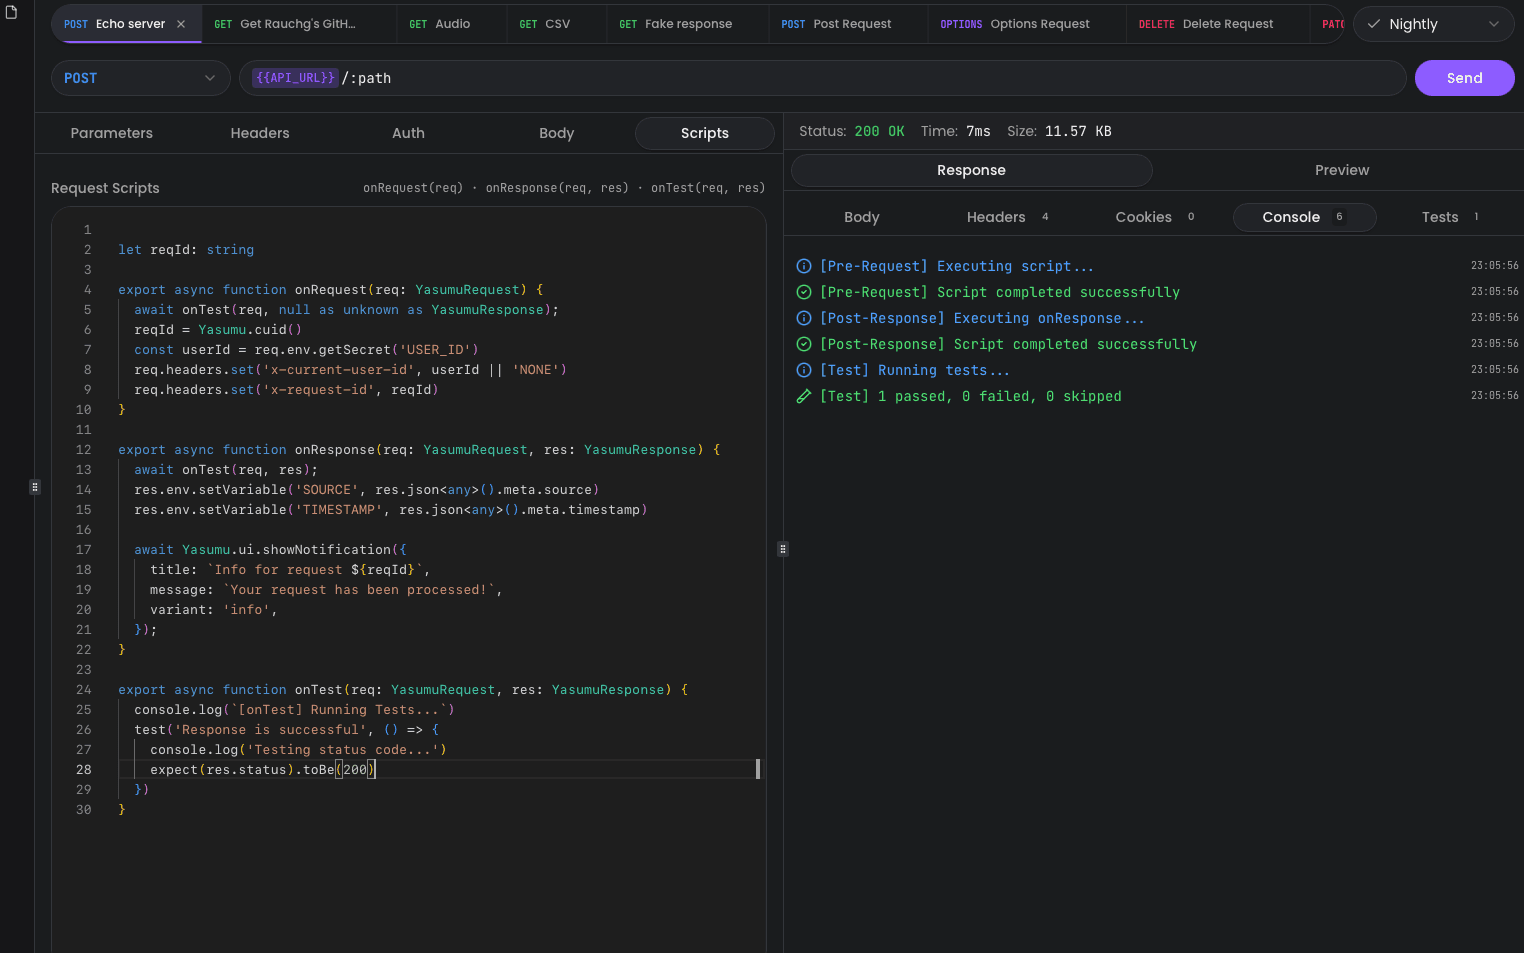The height and width of the screenshot is (953, 1524).
Task: Click the info icon beside the Pre-Request executing log
Action: click(x=804, y=266)
